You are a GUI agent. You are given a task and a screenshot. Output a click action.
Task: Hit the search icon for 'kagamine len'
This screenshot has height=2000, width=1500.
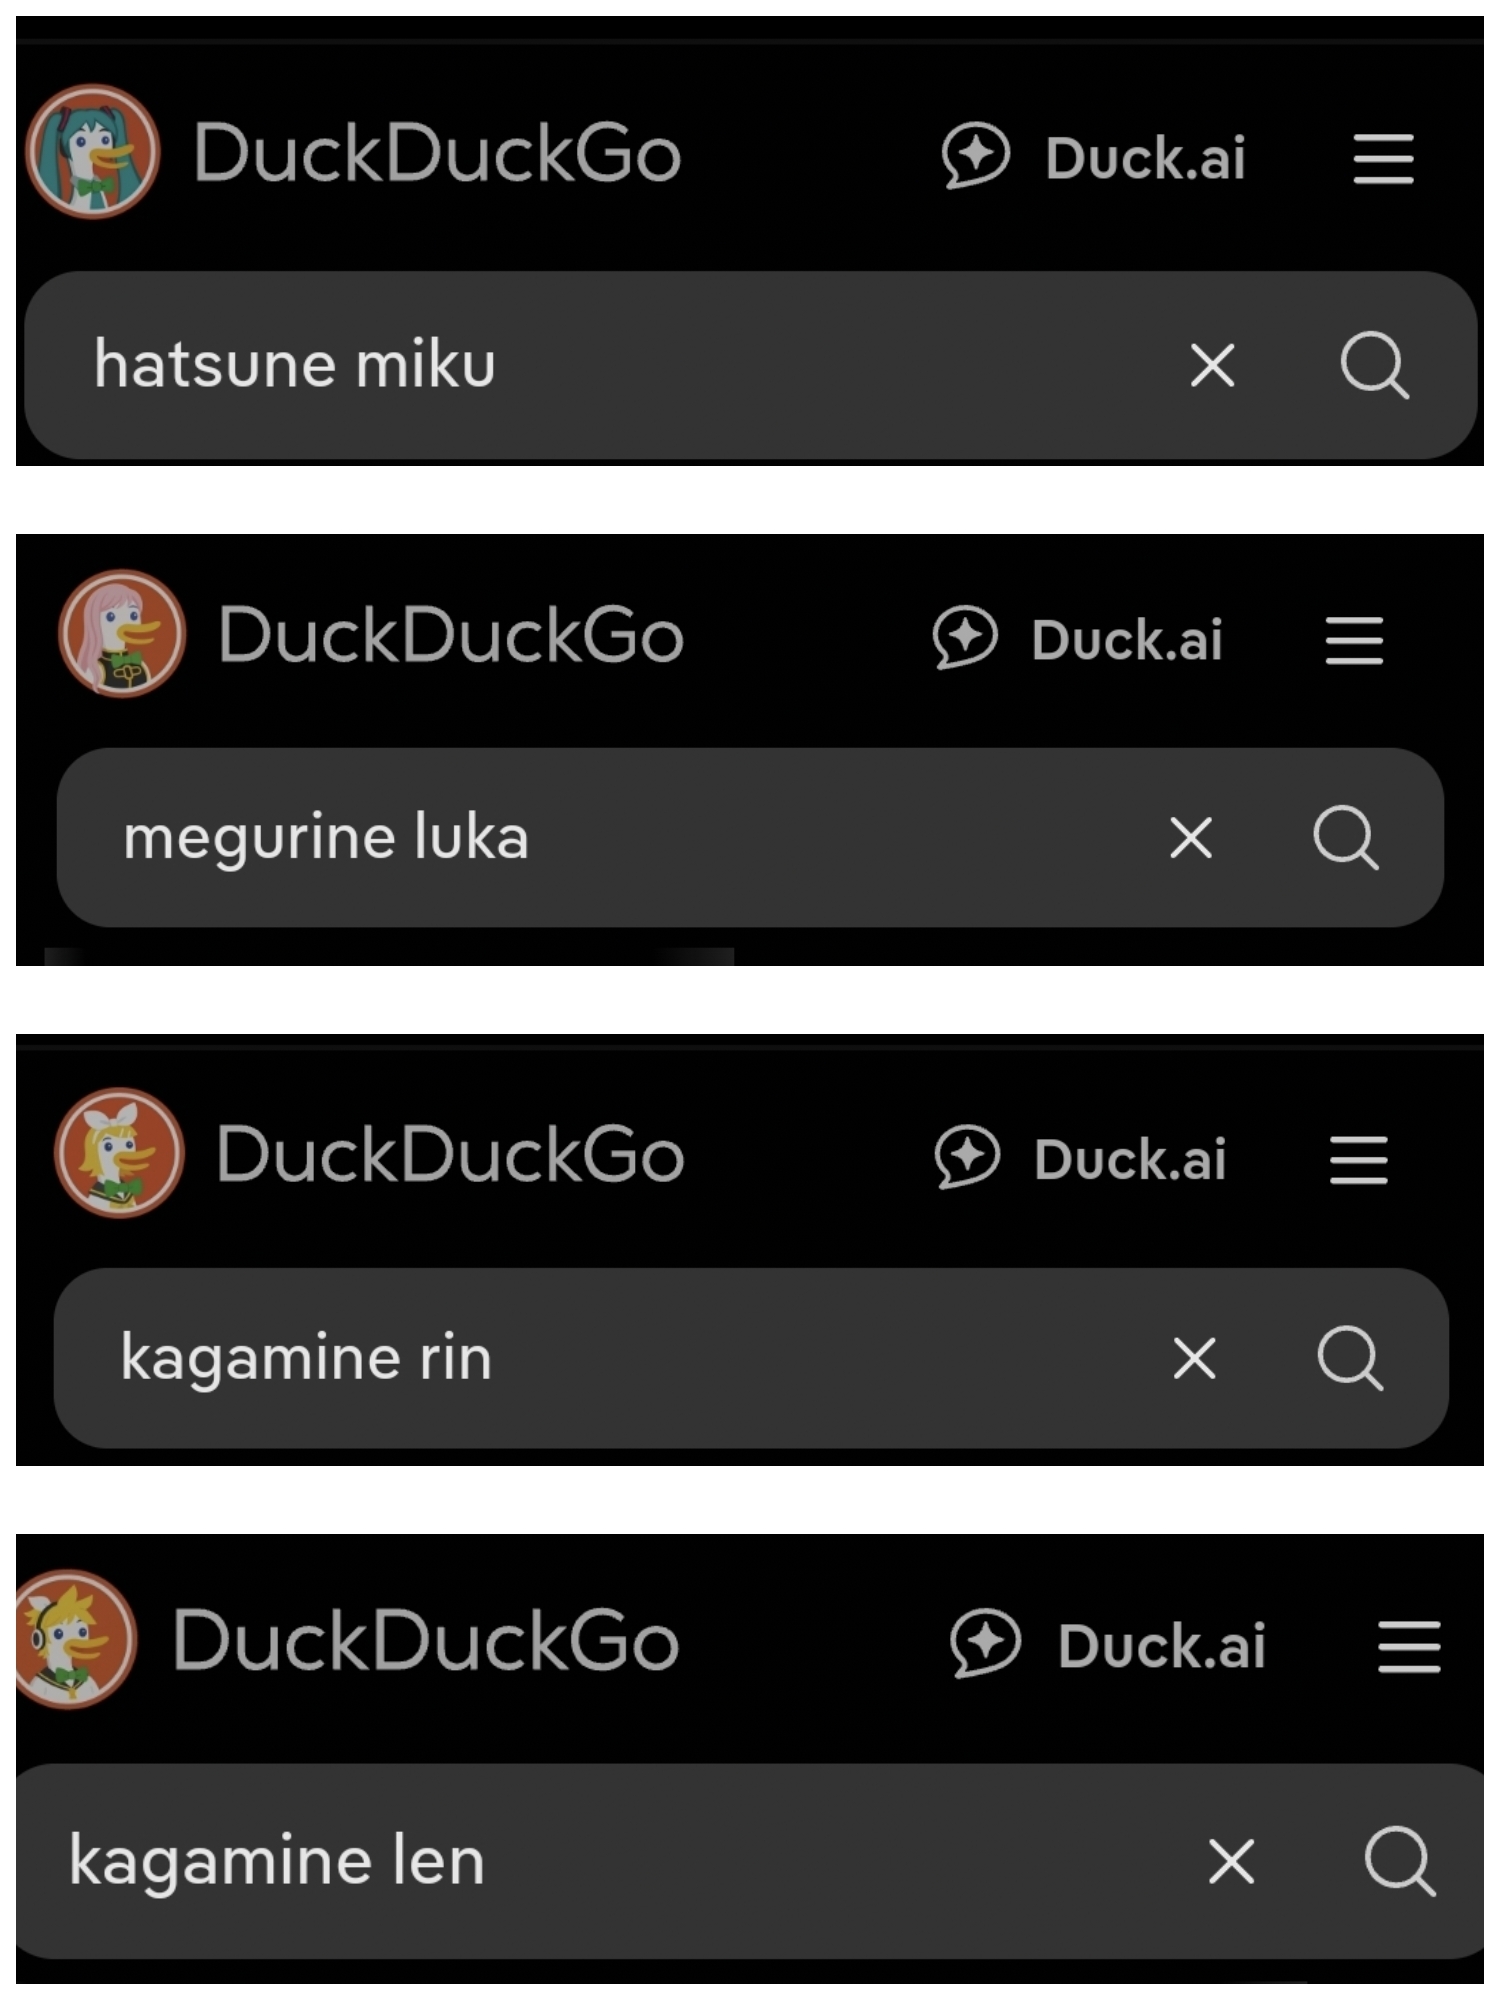(x=1399, y=1862)
